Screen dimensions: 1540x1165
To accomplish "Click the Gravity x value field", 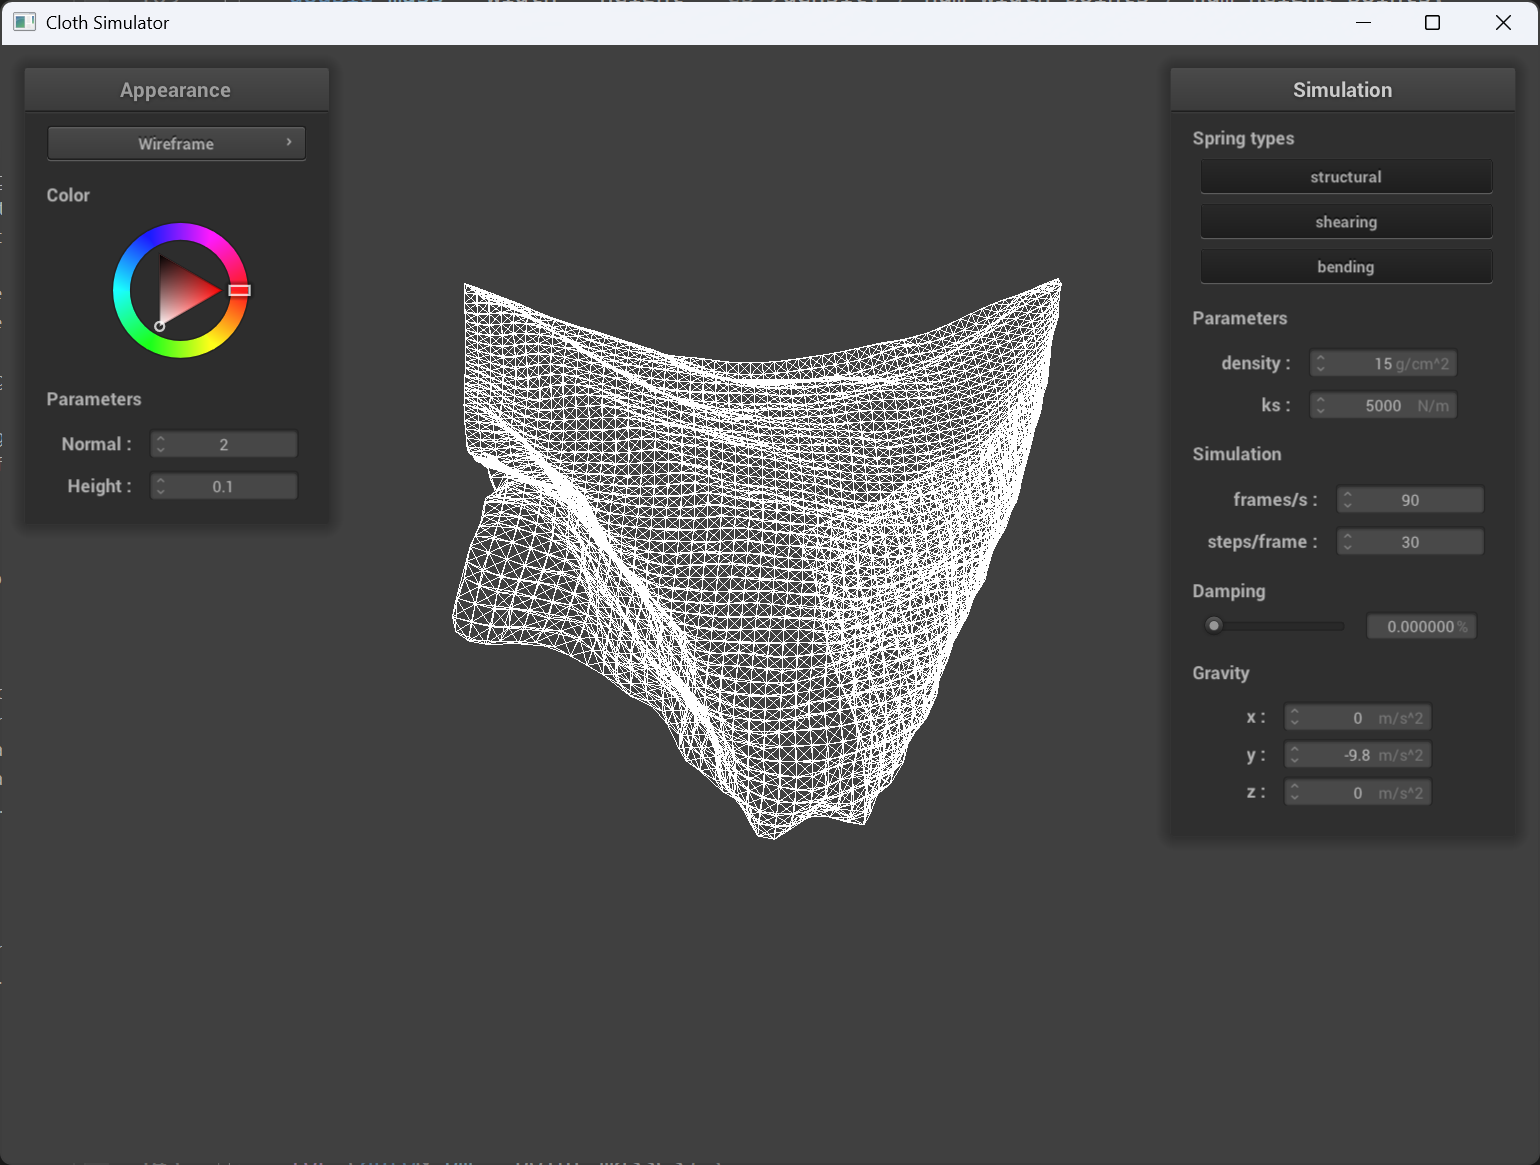I will click(x=1357, y=718).
